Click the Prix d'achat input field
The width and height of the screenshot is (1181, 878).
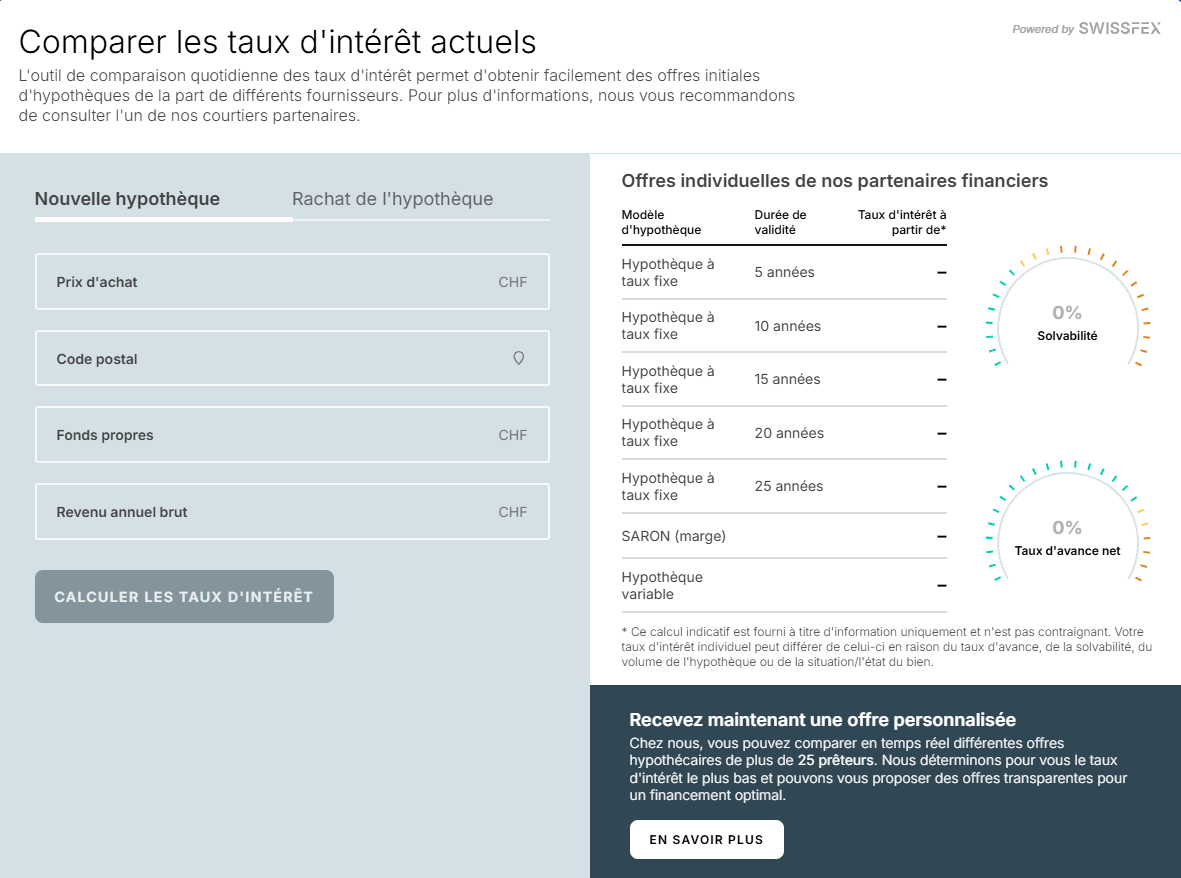click(x=292, y=282)
